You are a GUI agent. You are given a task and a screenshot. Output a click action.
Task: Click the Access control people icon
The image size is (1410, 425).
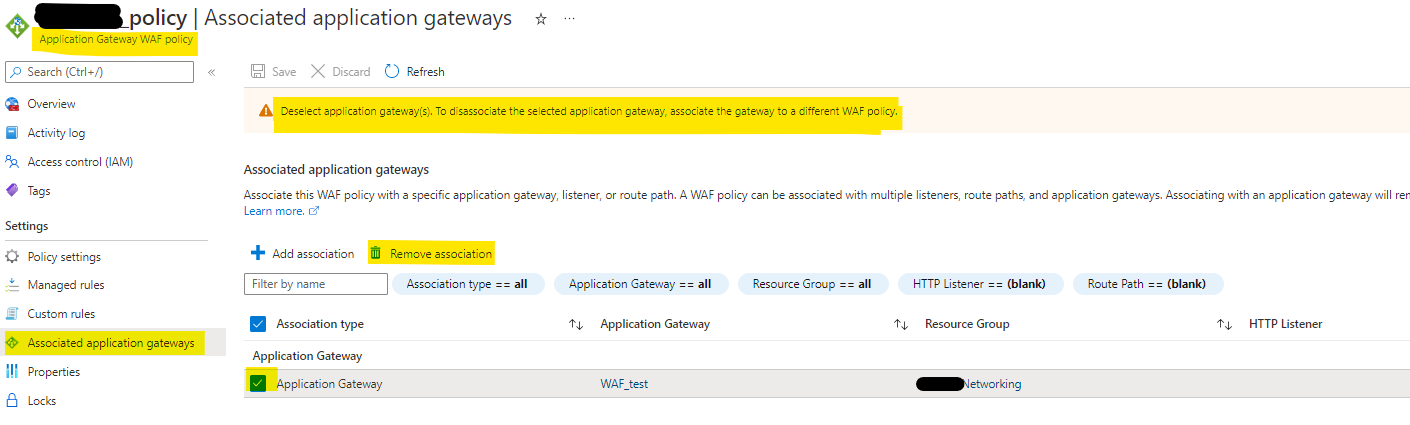tap(13, 162)
